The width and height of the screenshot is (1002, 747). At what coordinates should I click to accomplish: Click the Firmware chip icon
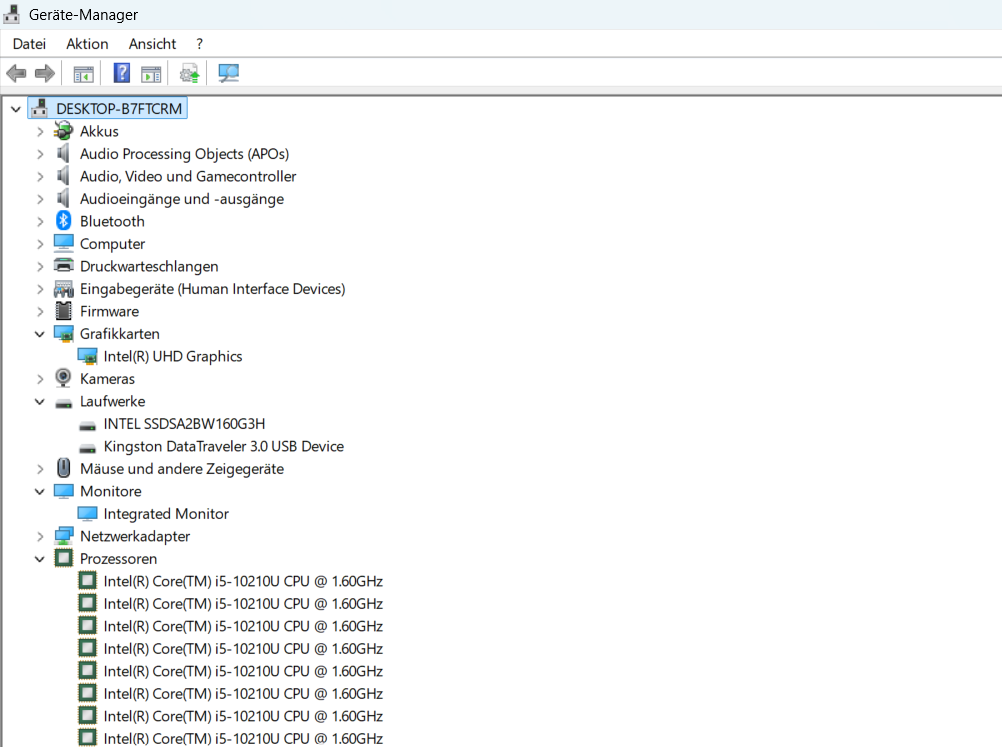(63, 311)
